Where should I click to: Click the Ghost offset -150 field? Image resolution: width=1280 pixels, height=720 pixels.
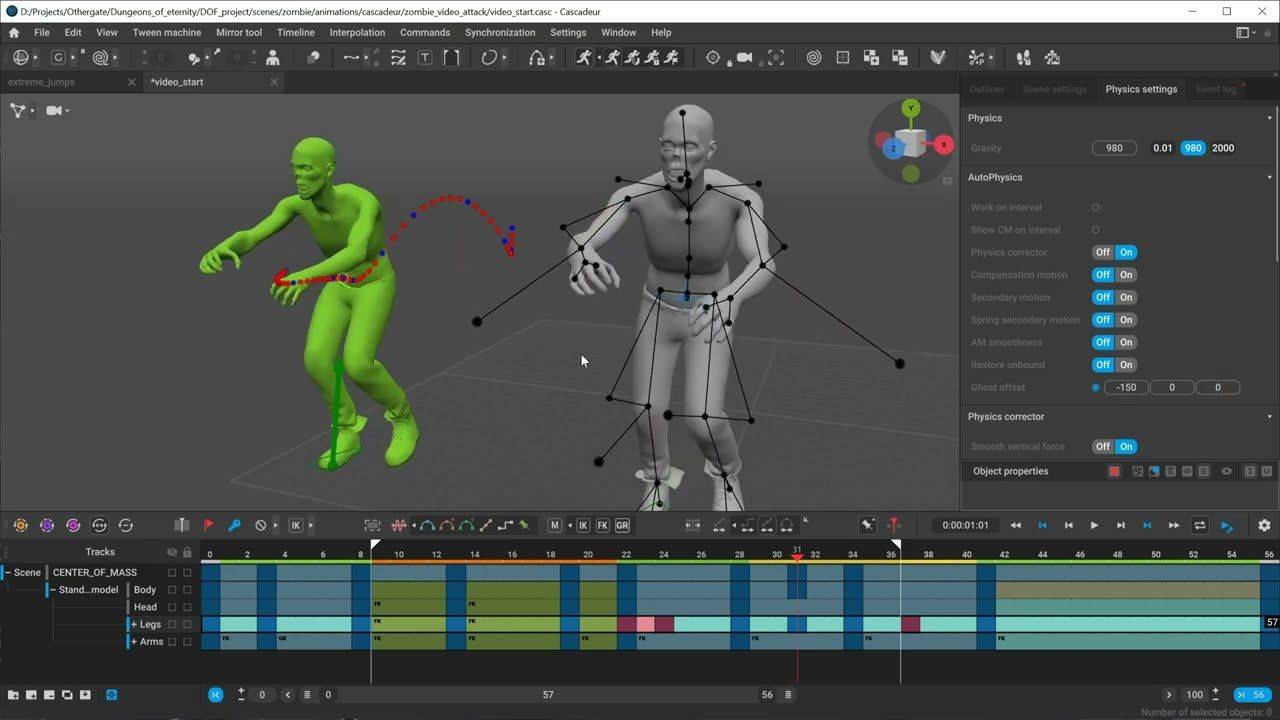(1126, 387)
